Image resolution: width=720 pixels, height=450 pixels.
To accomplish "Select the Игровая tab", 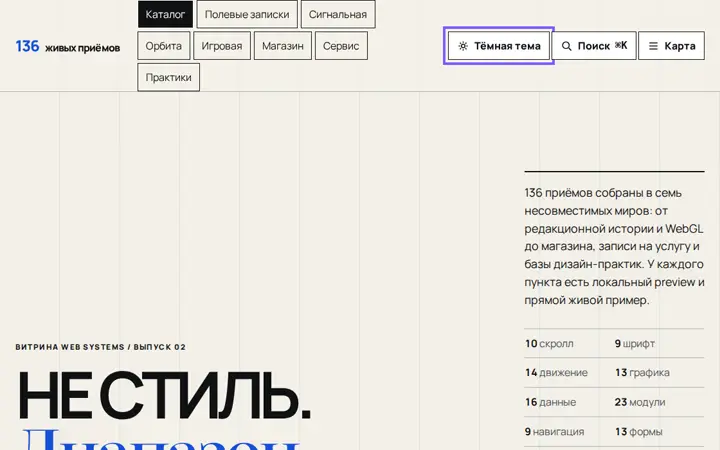I will pyautogui.click(x=222, y=45).
